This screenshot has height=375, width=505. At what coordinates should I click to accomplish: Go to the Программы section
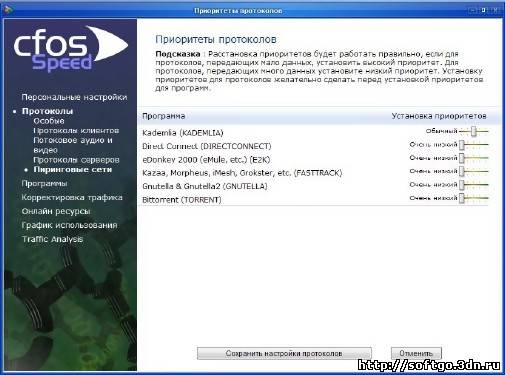tap(44, 183)
